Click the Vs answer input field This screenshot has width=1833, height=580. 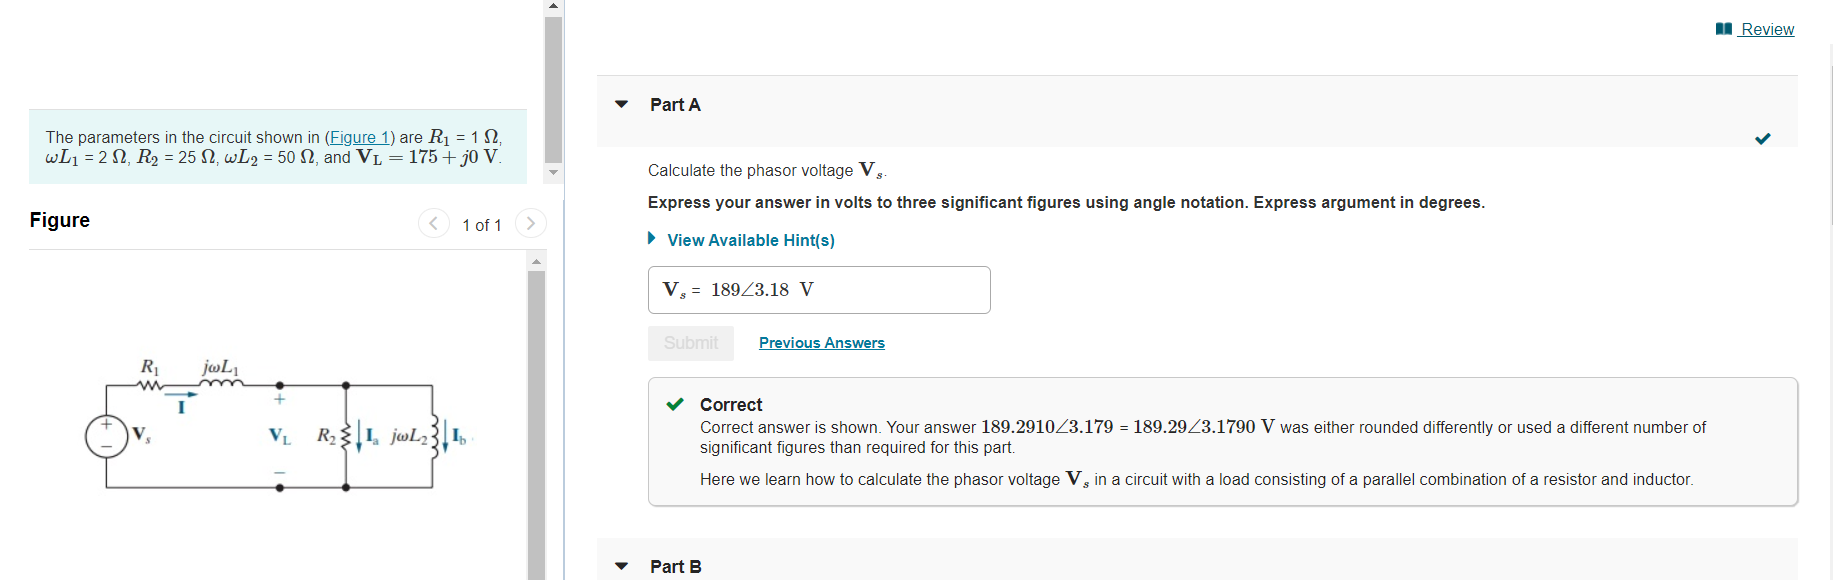(818, 289)
